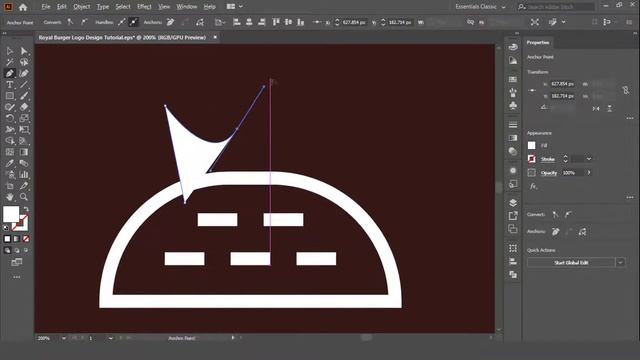The height and width of the screenshot is (360, 640).
Task: Open Asset Export panel icon
Action: point(513,216)
